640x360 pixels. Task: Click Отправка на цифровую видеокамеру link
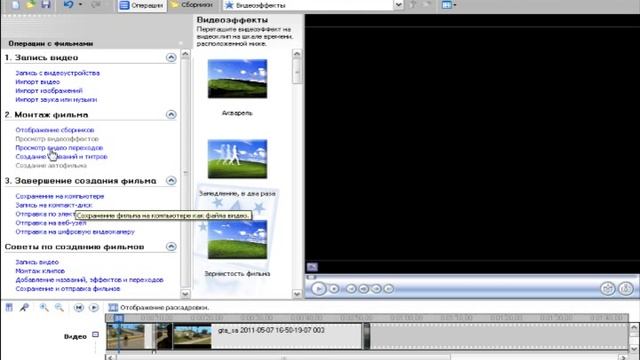click(x=75, y=232)
